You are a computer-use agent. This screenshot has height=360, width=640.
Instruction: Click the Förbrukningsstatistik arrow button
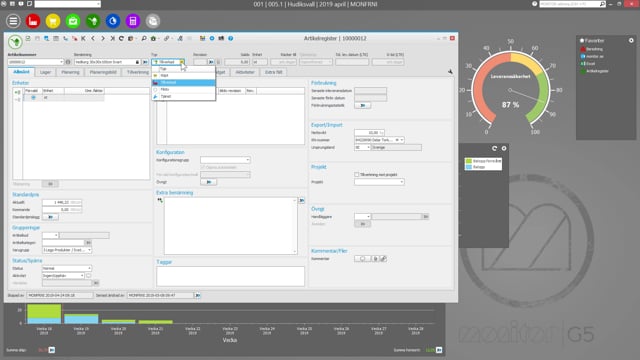[x=362, y=105]
